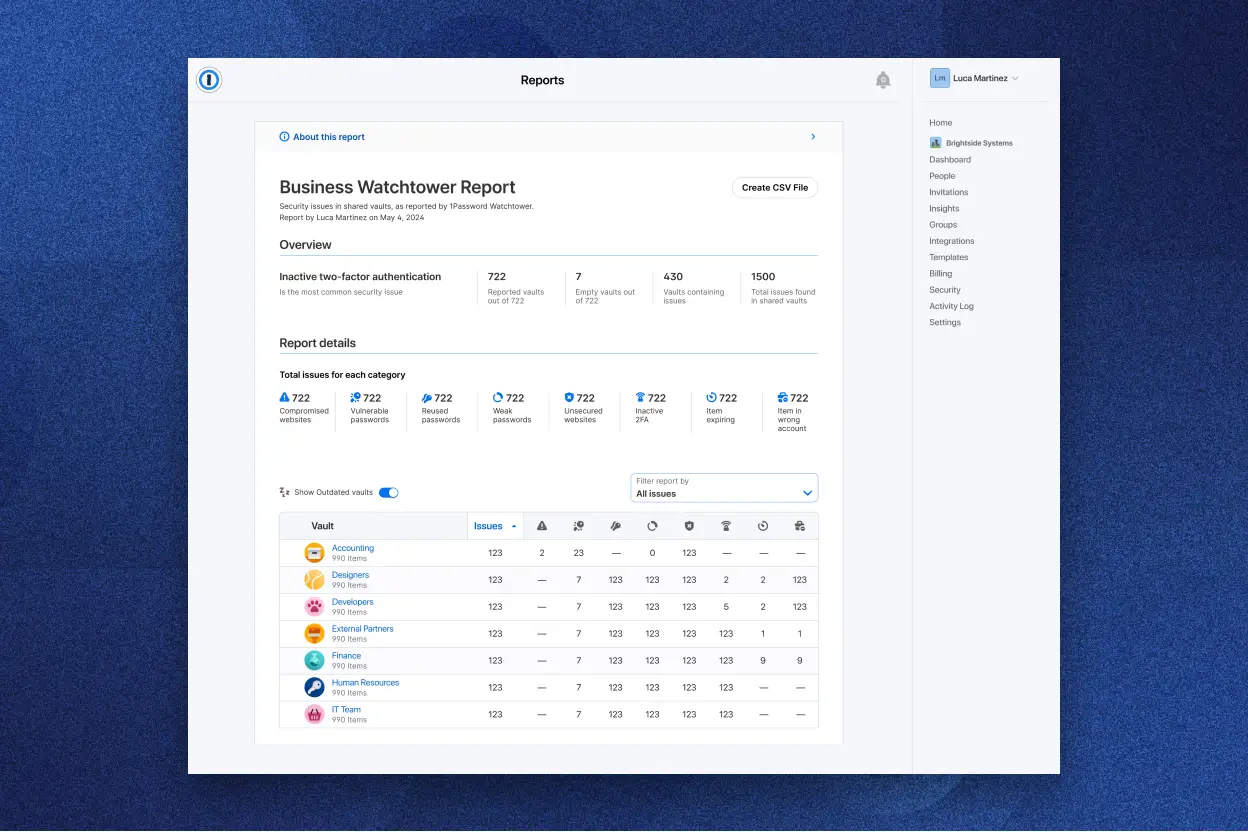1248x832 pixels.
Task: Click the Create CSV File button
Action: pos(775,188)
